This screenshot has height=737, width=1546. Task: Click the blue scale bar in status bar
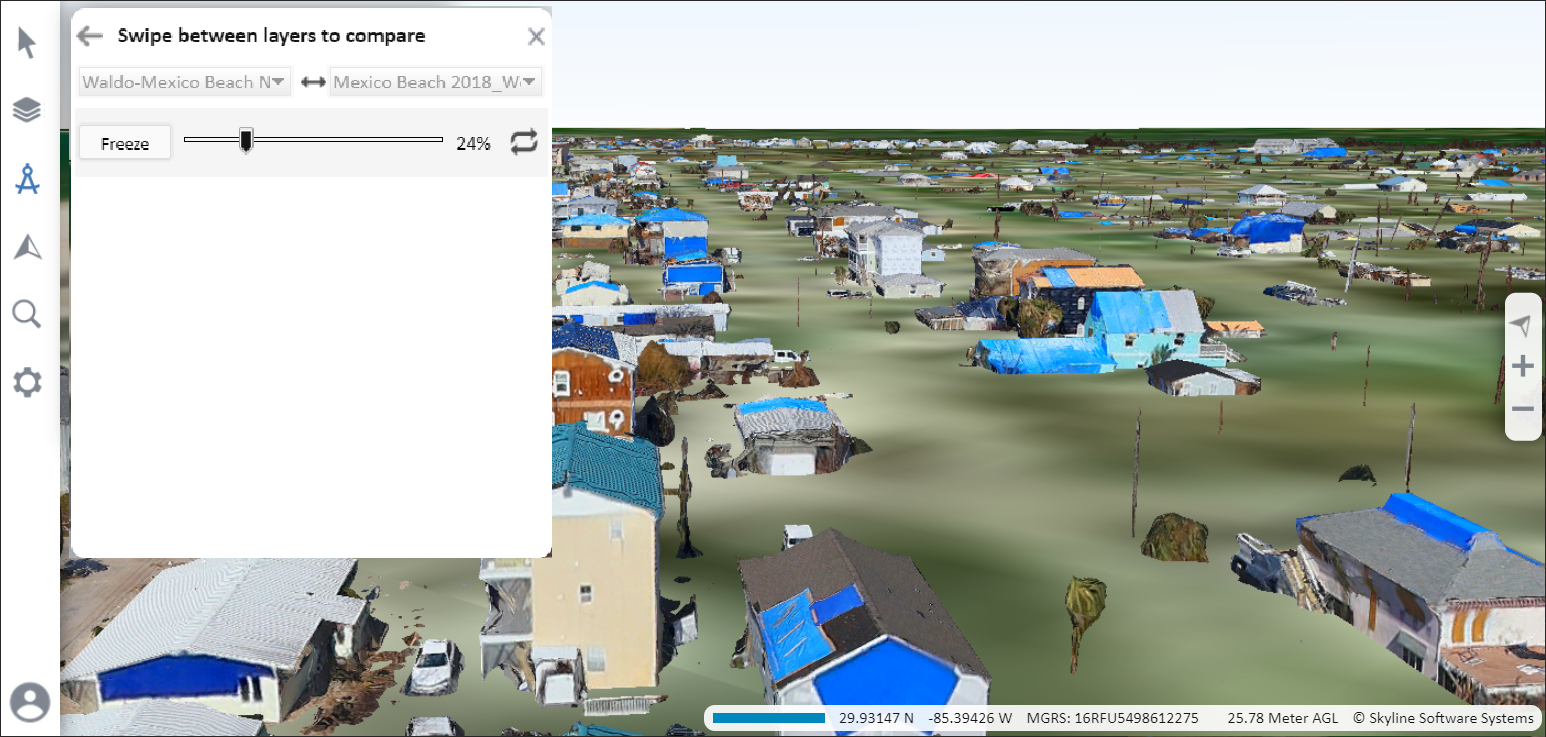coord(768,718)
